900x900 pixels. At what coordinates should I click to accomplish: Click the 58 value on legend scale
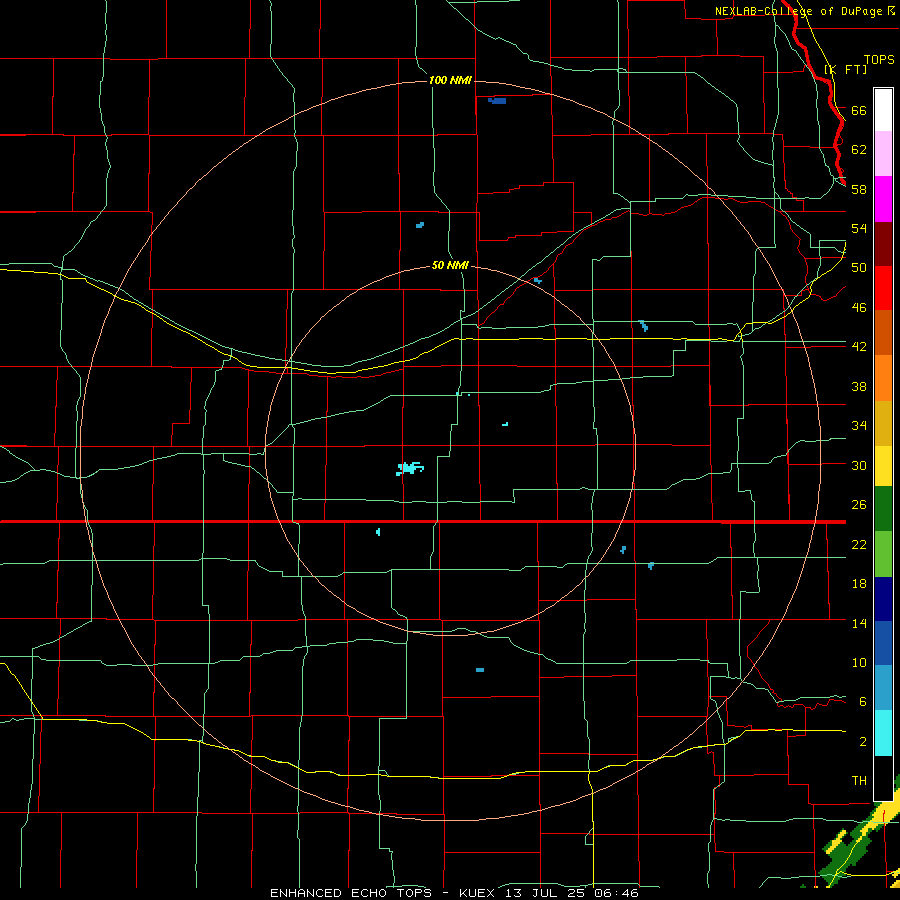click(x=859, y=189)
